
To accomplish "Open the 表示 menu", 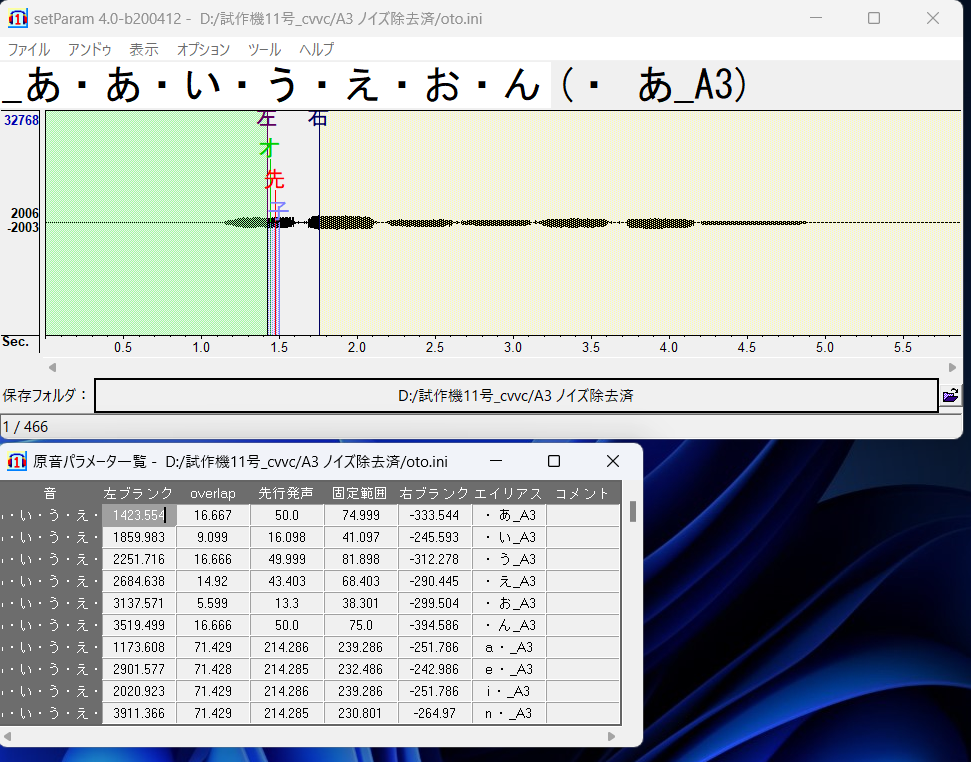I will coord(144,50).
